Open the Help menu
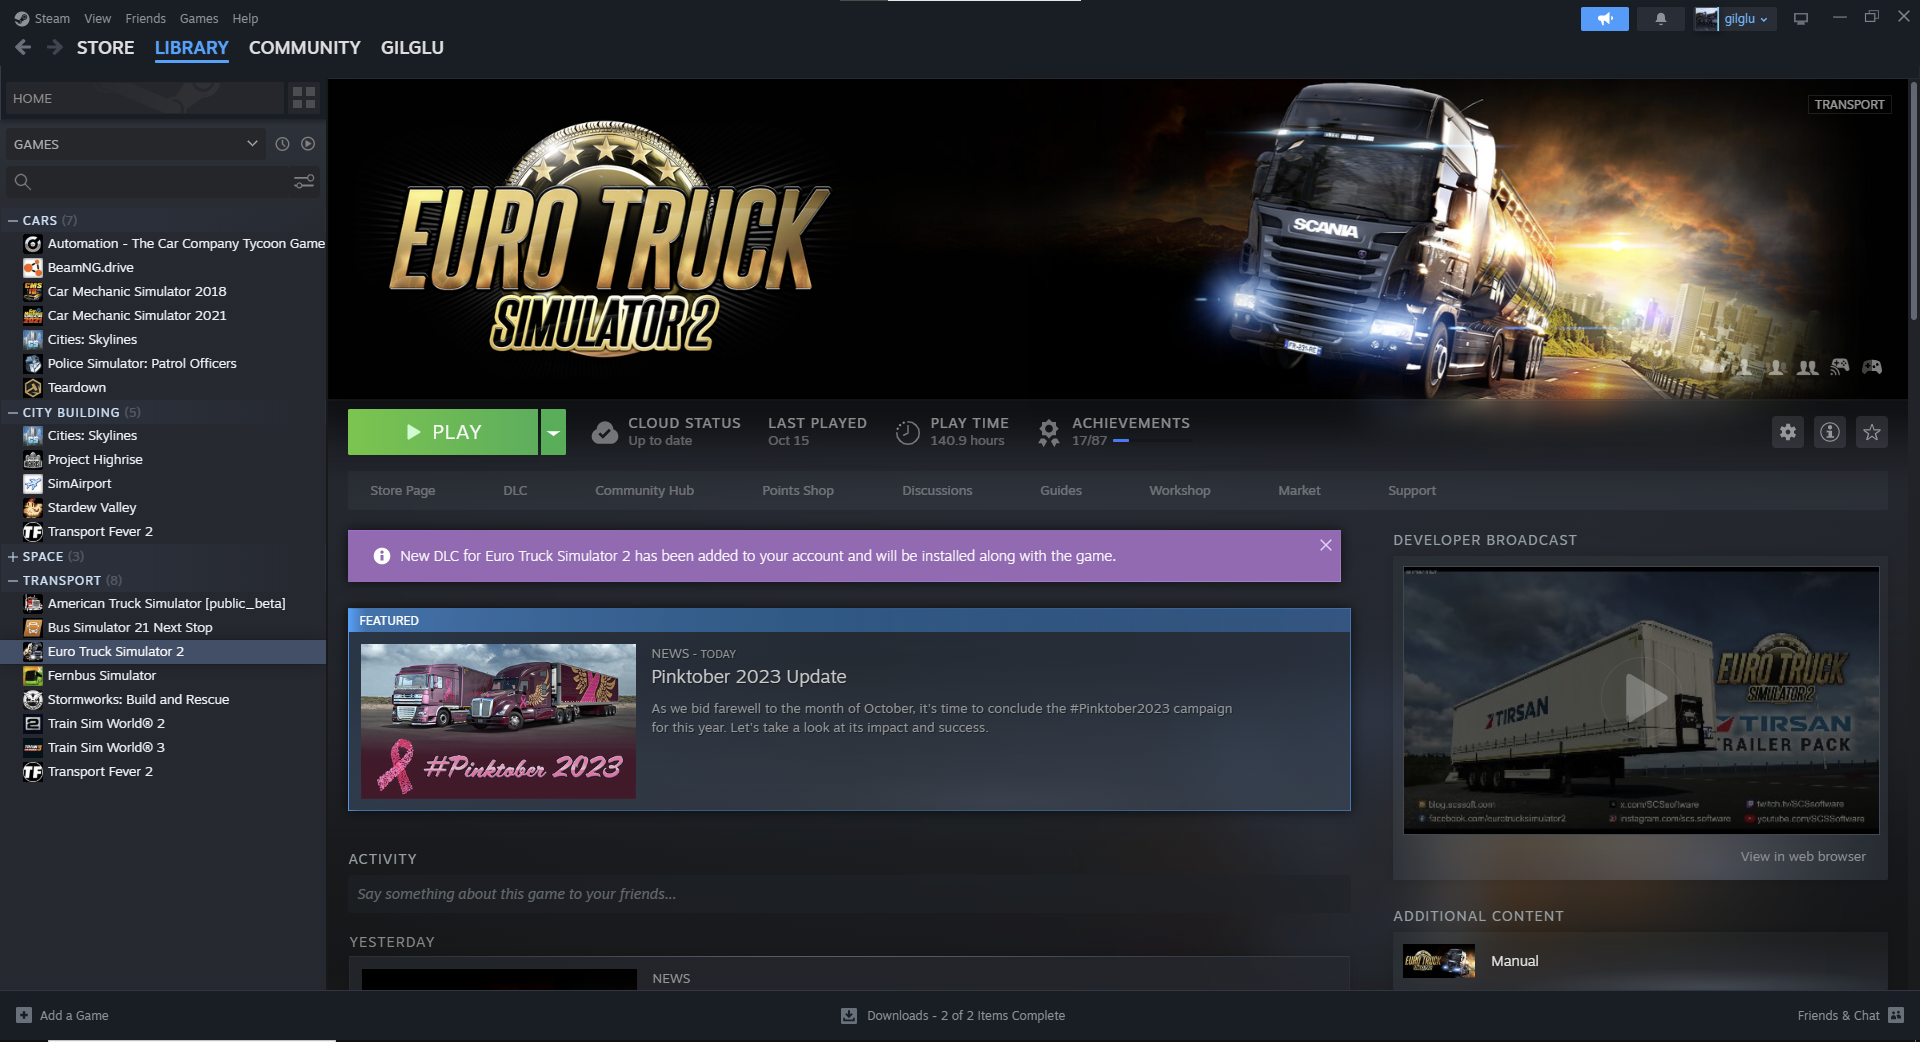This screenshot has width=1920, height=1042. pyautogui.click(x=245, y=18)
